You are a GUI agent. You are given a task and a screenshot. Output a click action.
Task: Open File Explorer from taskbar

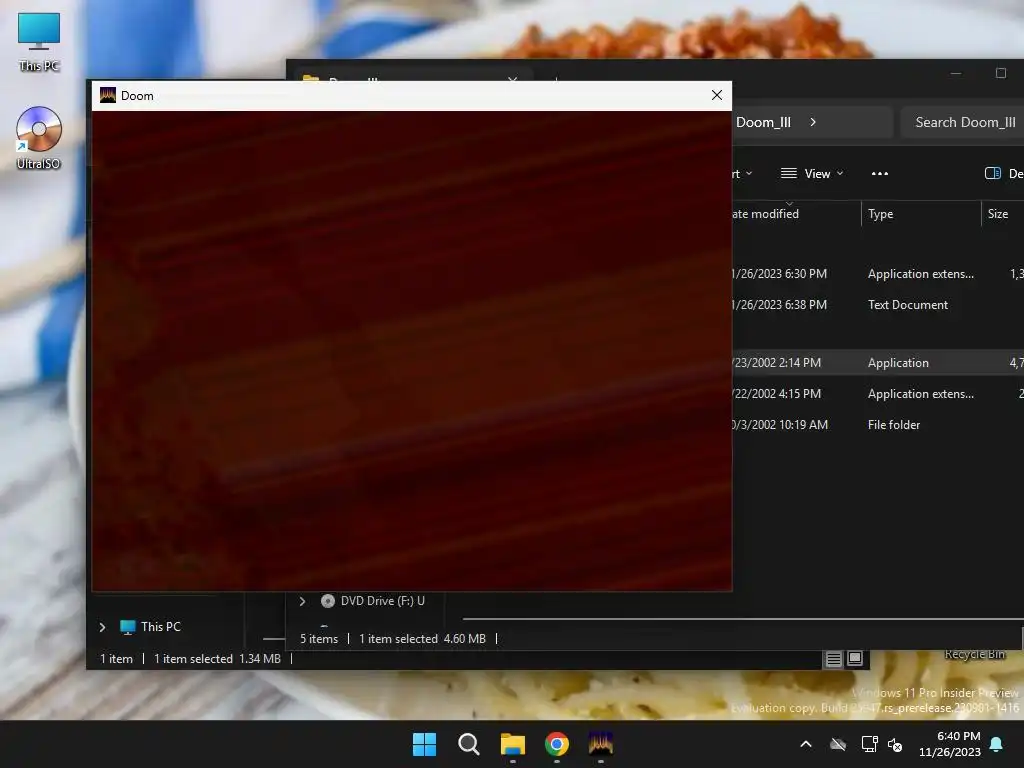[513, 744]
